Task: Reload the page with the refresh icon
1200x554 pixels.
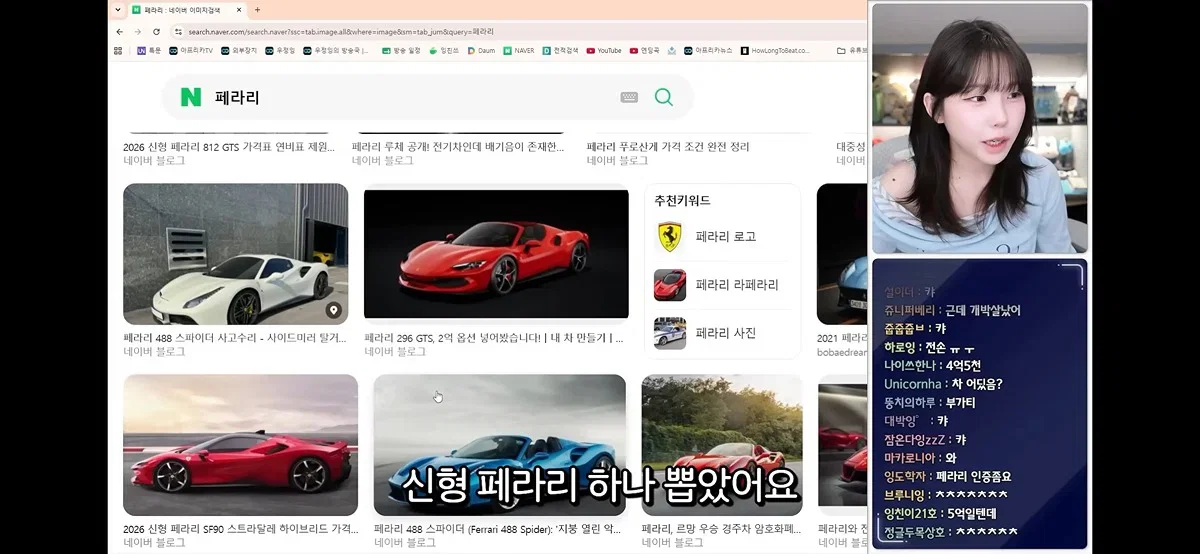Action: 156,32
